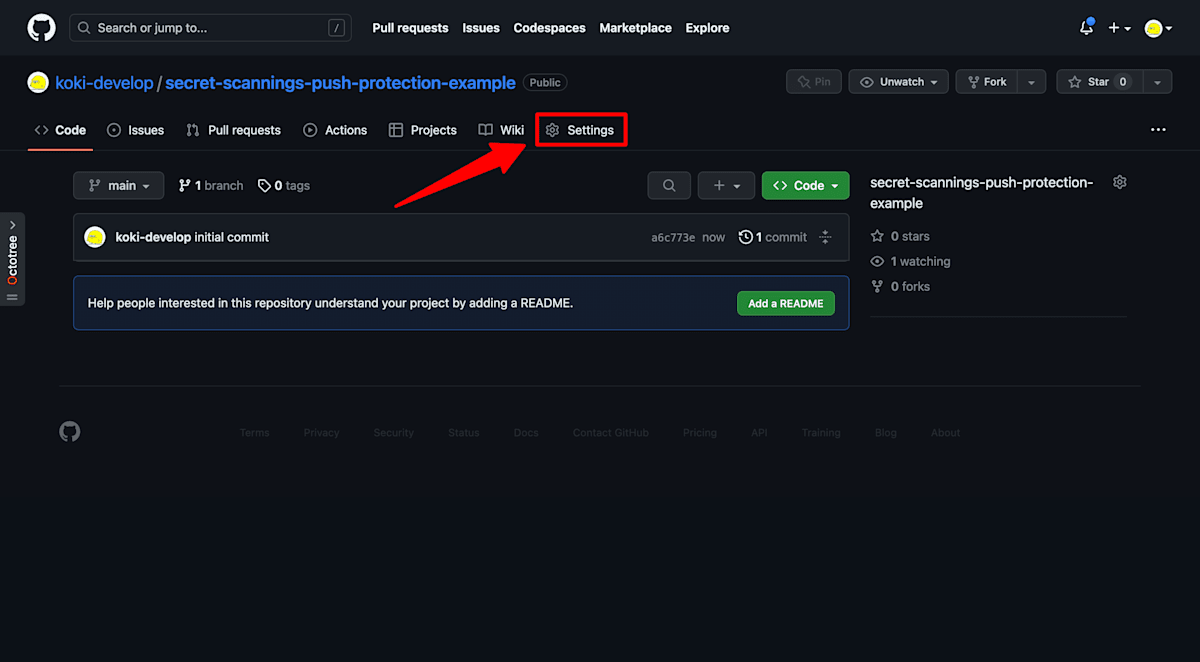Open the GitHub home logo

[41, 28]
